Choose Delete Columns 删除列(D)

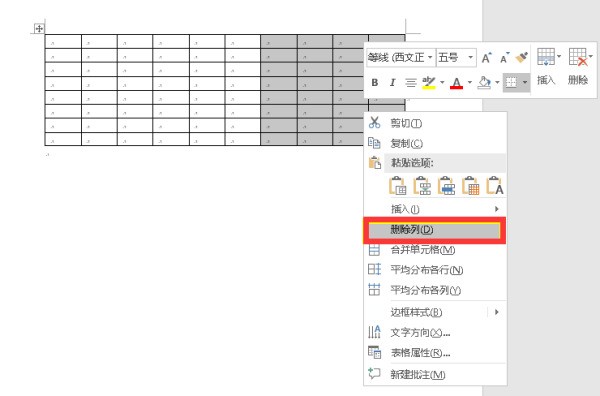coord(435,230)
